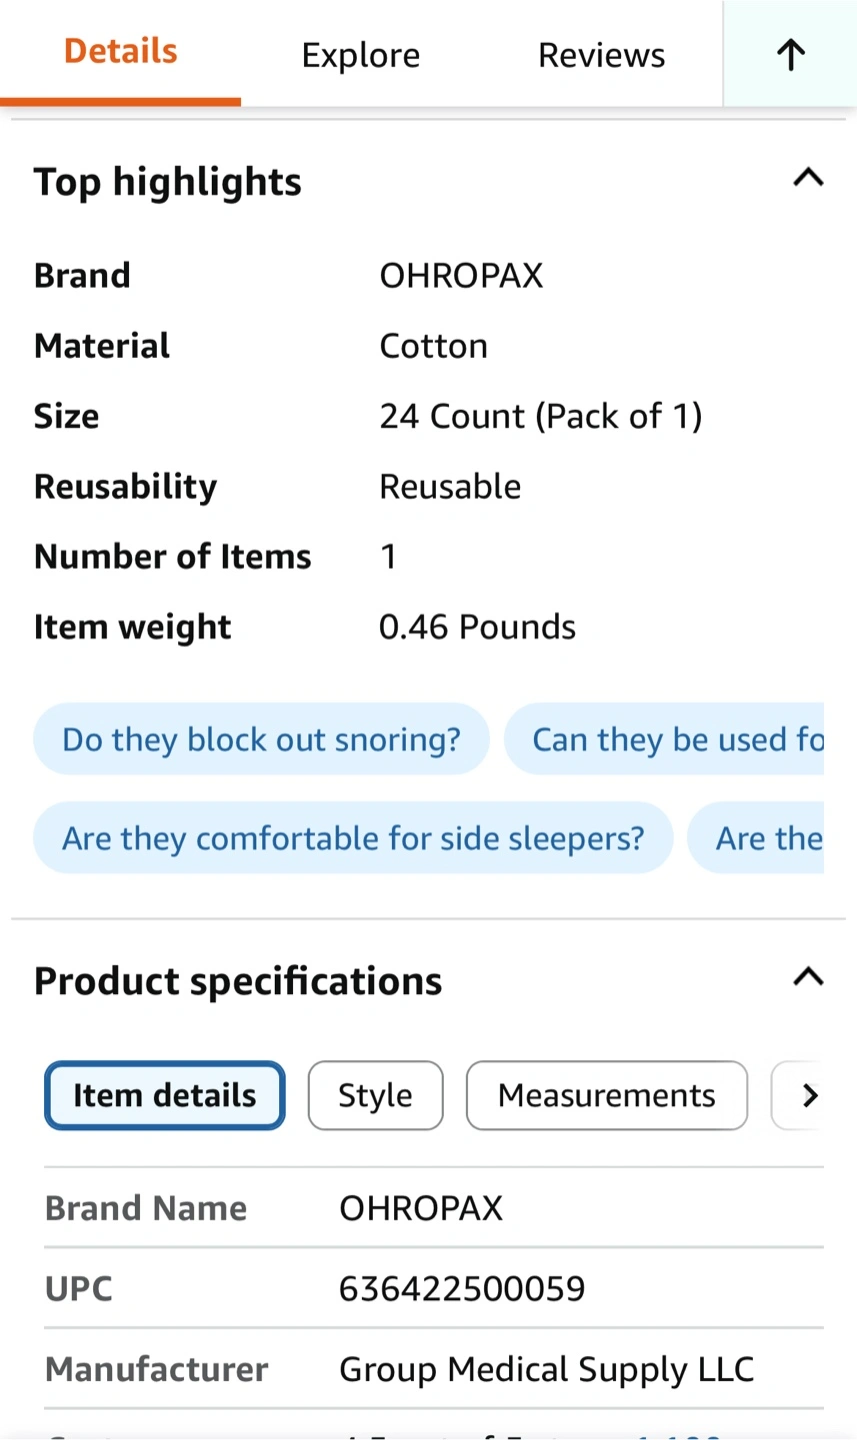
Task: Click the Top highlights heading
Action: click(167, 182)
